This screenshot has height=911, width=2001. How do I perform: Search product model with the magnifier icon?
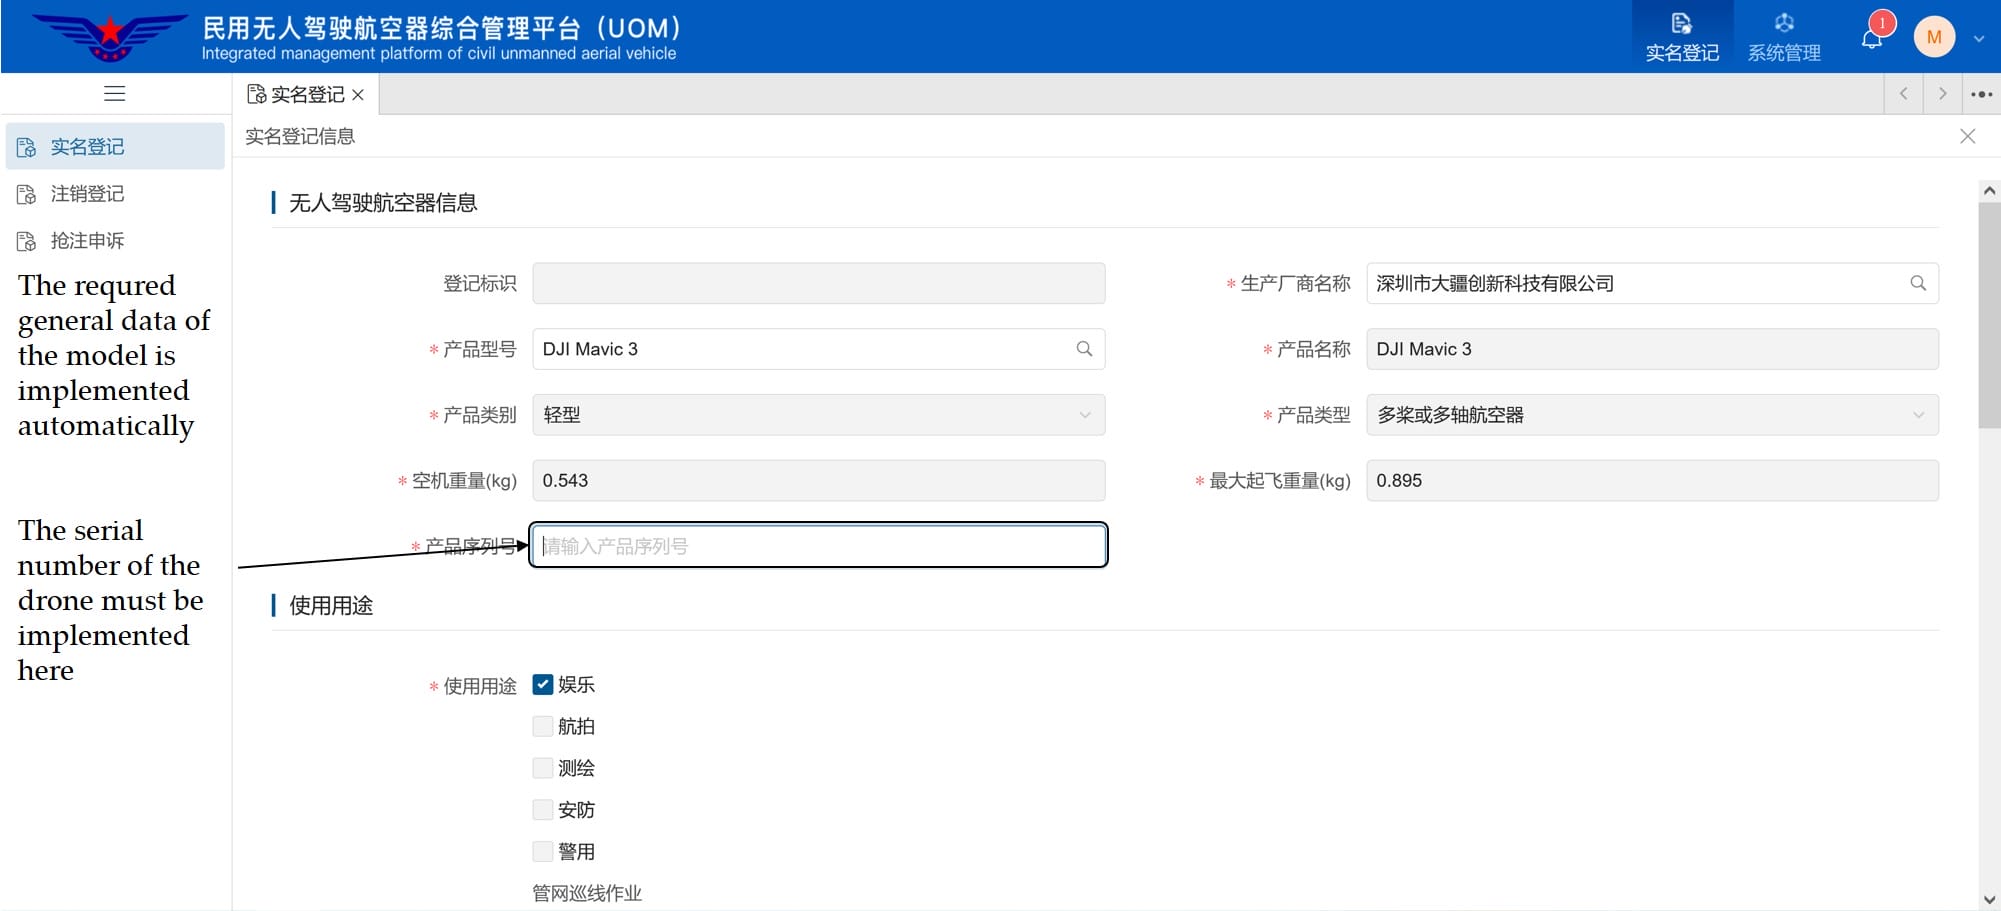click(1084, 349)
